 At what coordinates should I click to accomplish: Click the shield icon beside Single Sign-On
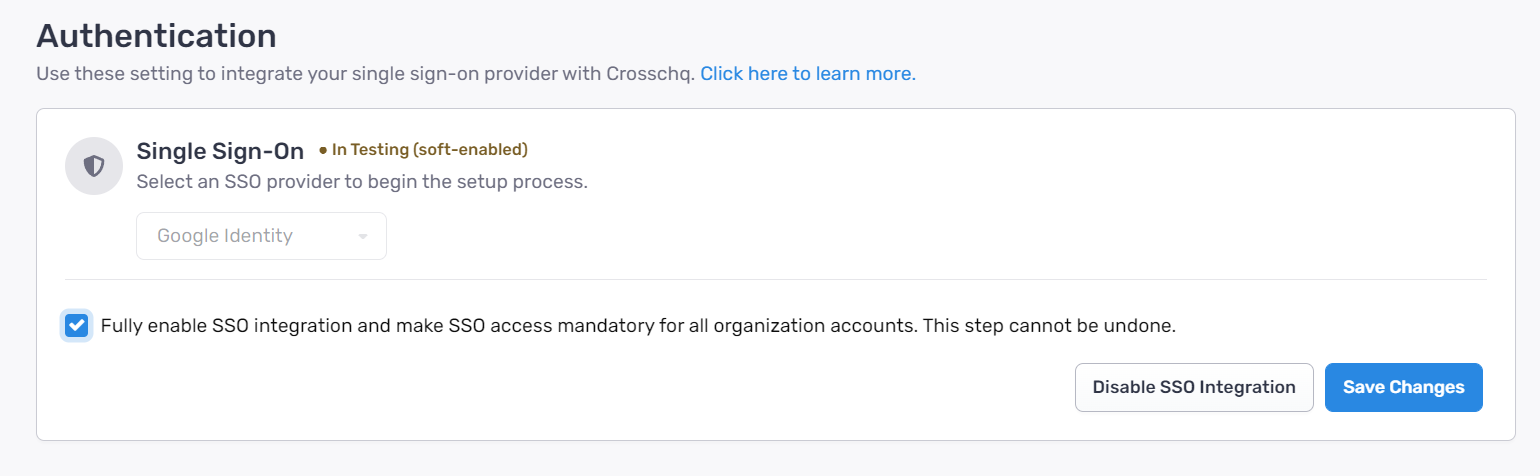94,166
